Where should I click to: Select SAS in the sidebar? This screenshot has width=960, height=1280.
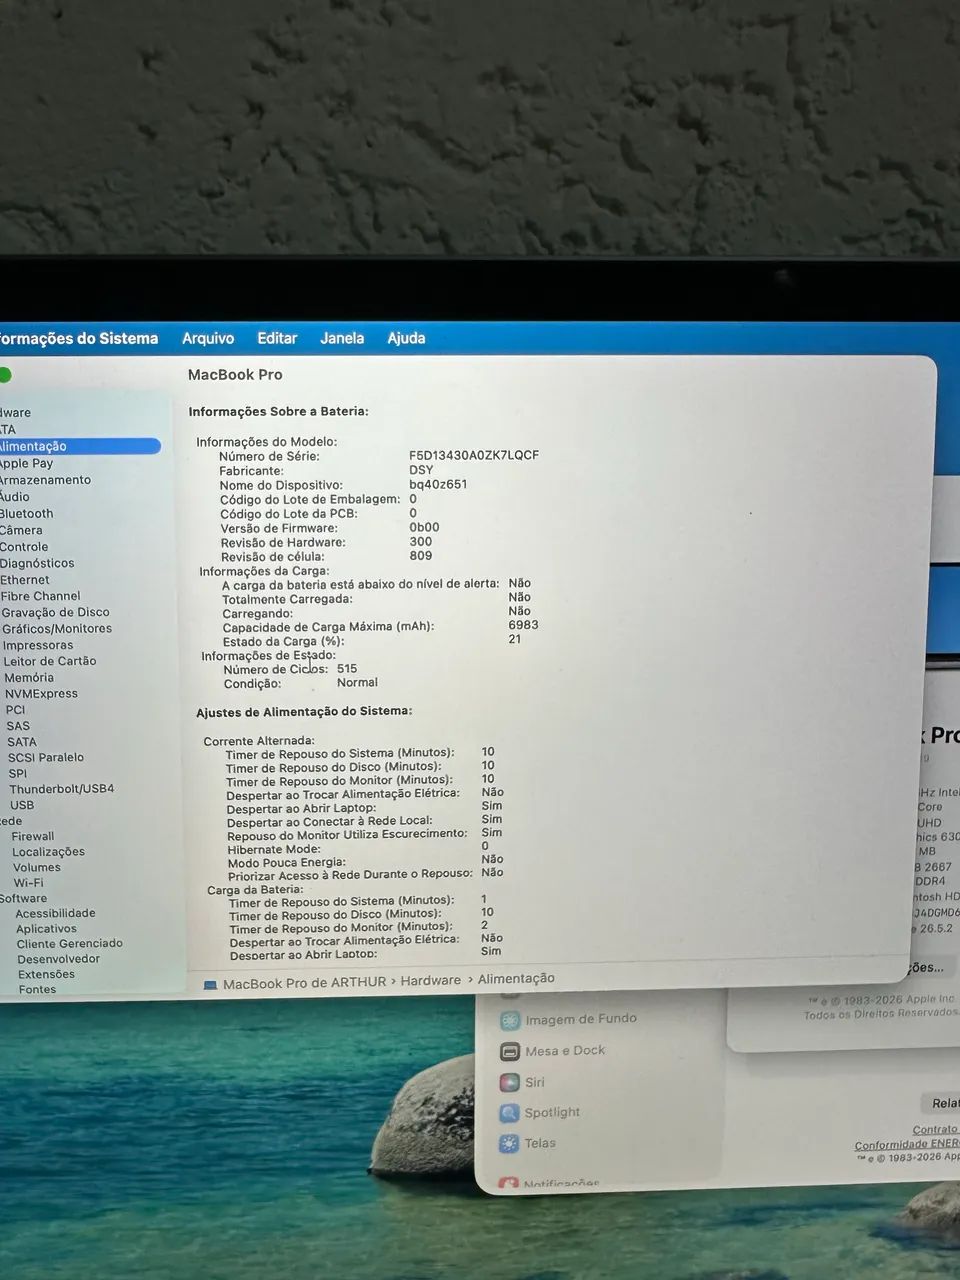tap(18, 726)
